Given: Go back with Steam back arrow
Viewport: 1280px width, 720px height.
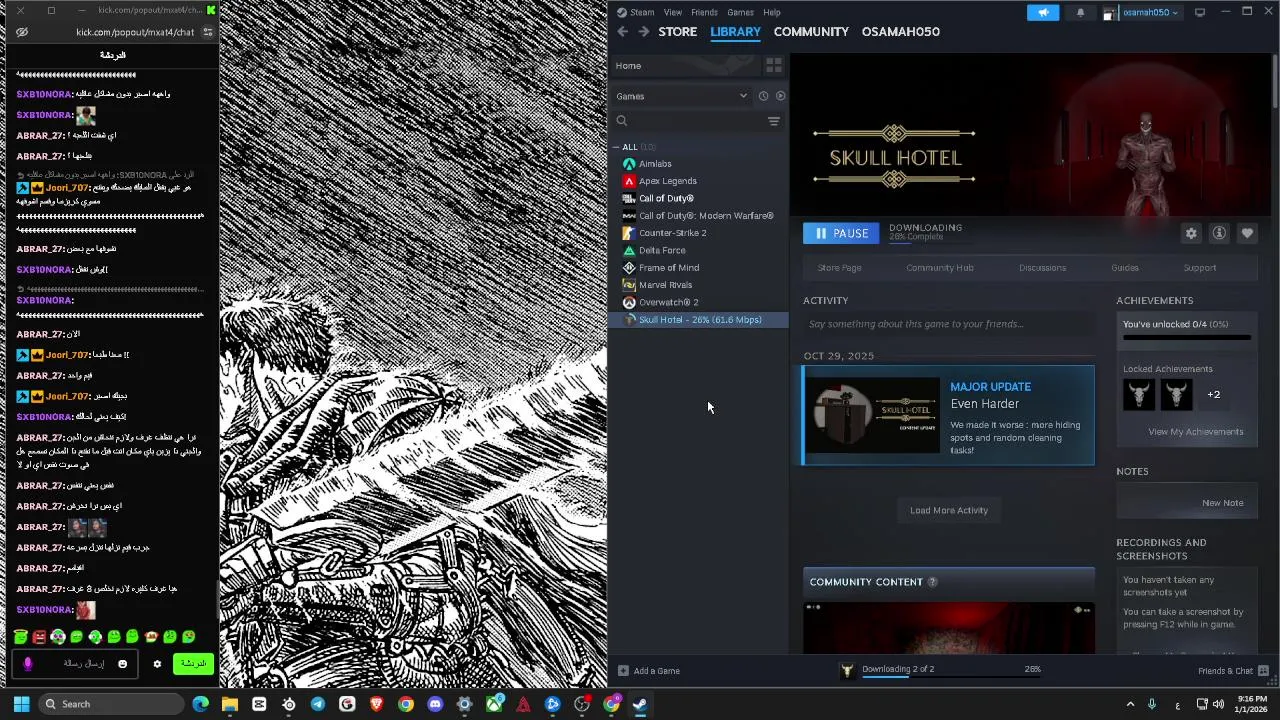Looking at the screenshot, I should click(622, 32).
